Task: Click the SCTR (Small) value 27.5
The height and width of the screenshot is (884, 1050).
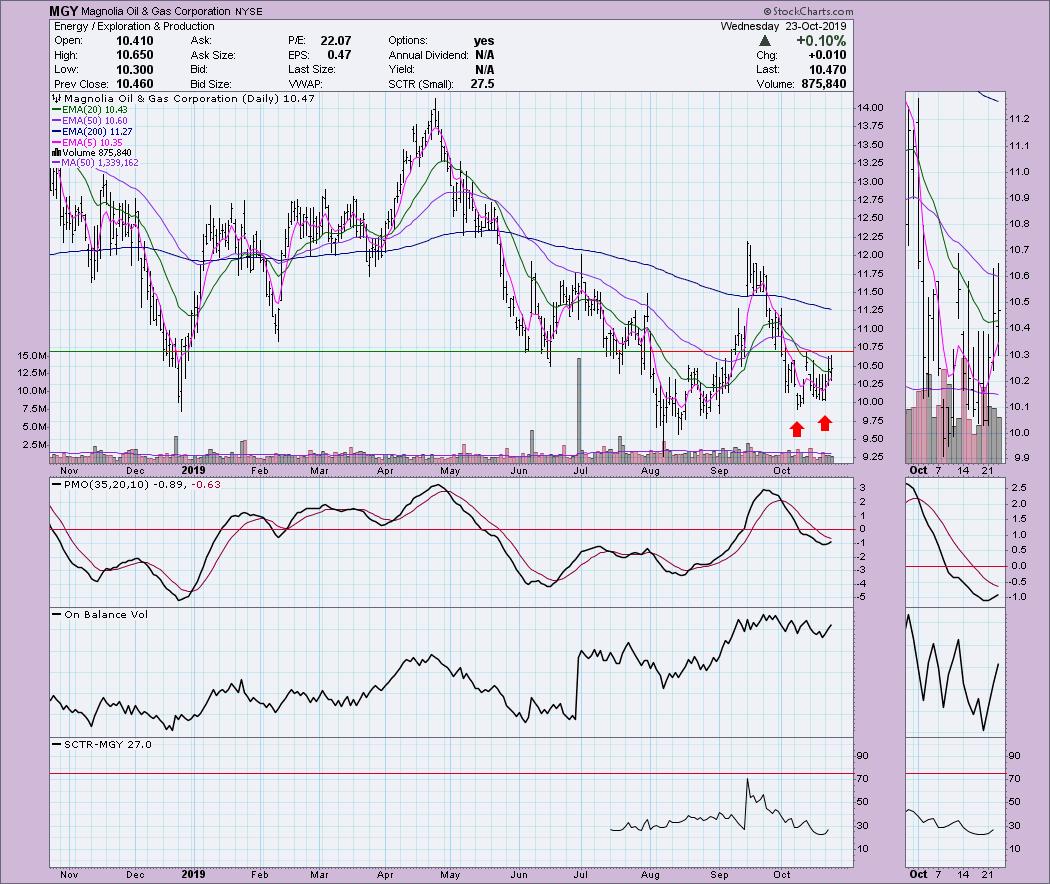Action: [482, 84]
